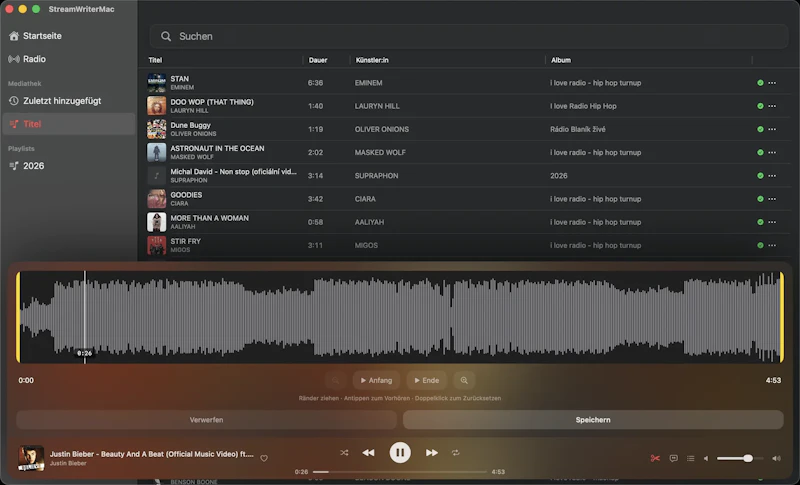Sort by the Album column header
Viewport: 800px width, 485px height.
point(561,60)
